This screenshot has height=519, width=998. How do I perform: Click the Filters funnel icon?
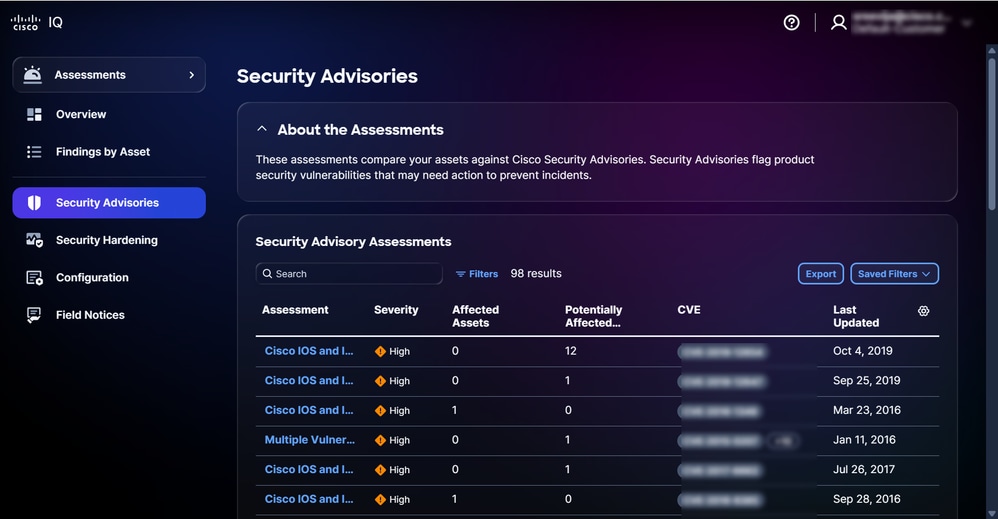click(x=461, y=274)
